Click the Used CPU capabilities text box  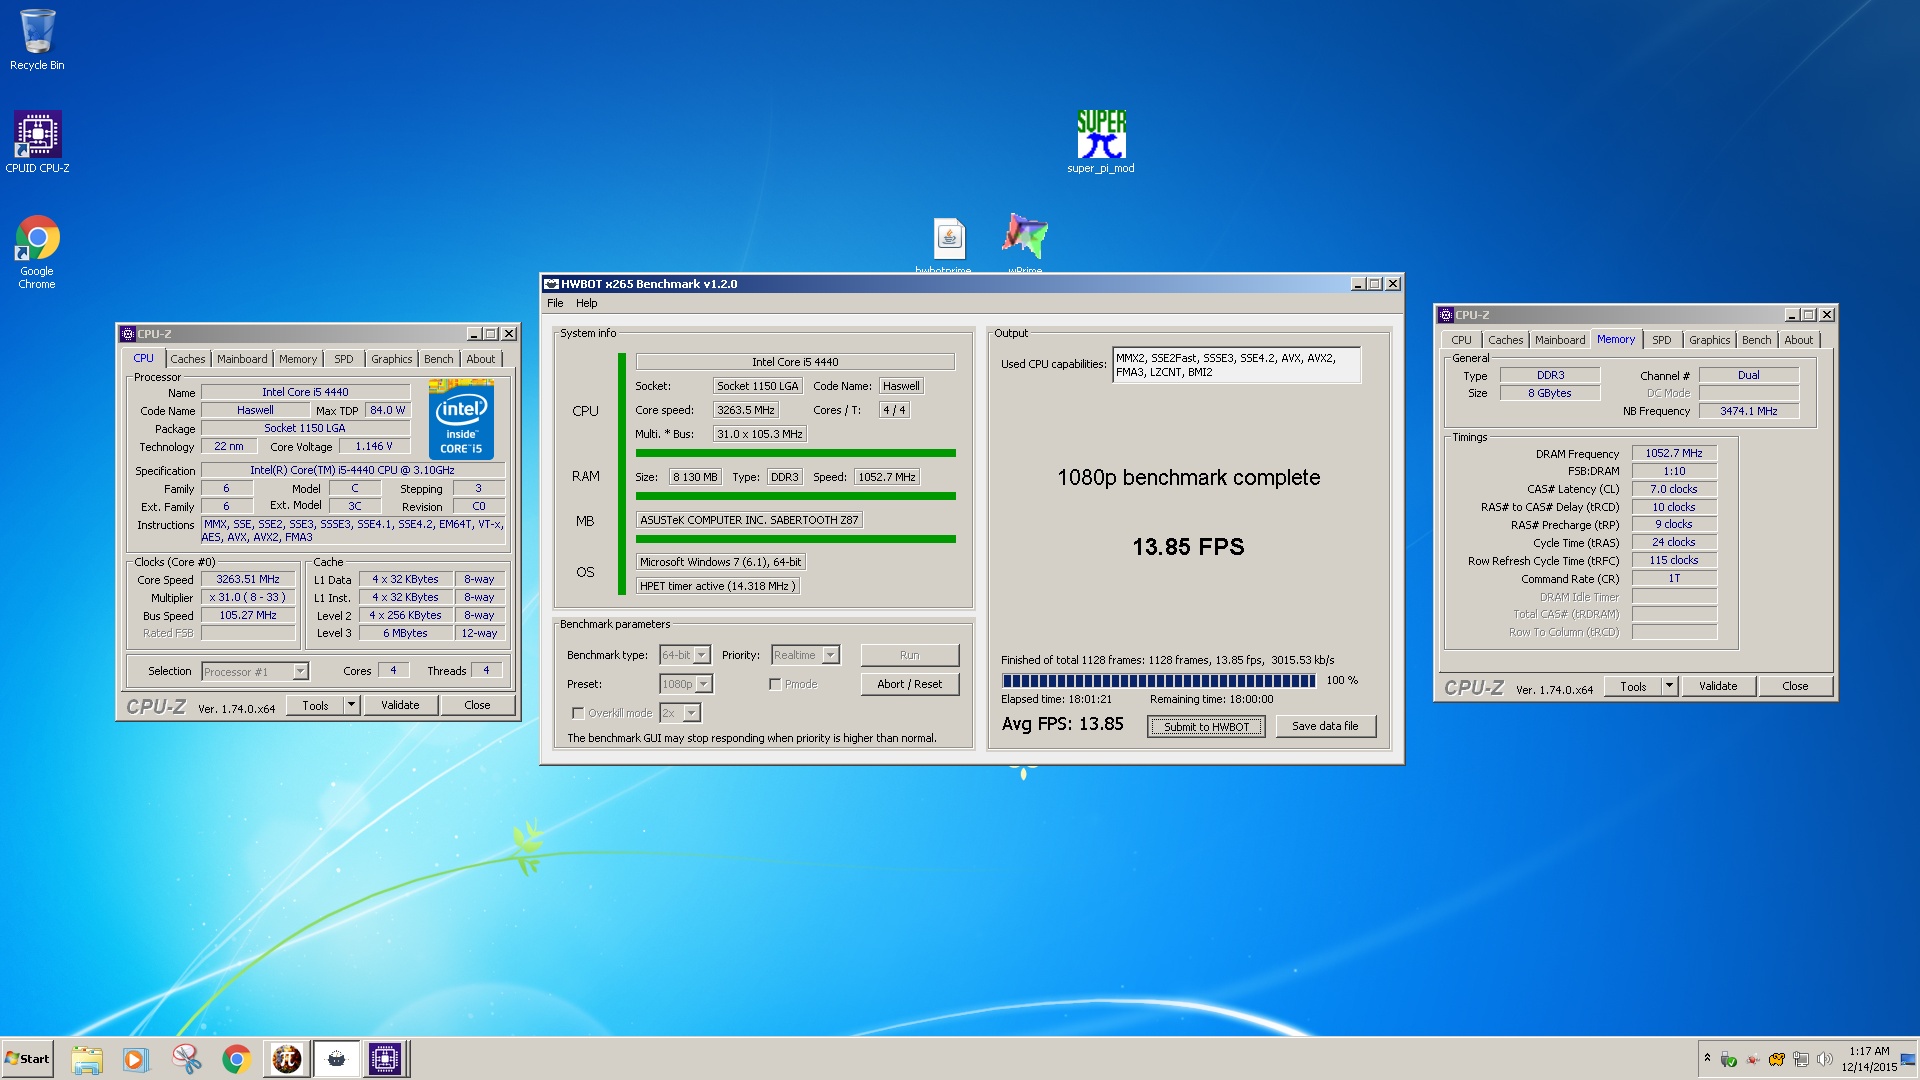1236,365
